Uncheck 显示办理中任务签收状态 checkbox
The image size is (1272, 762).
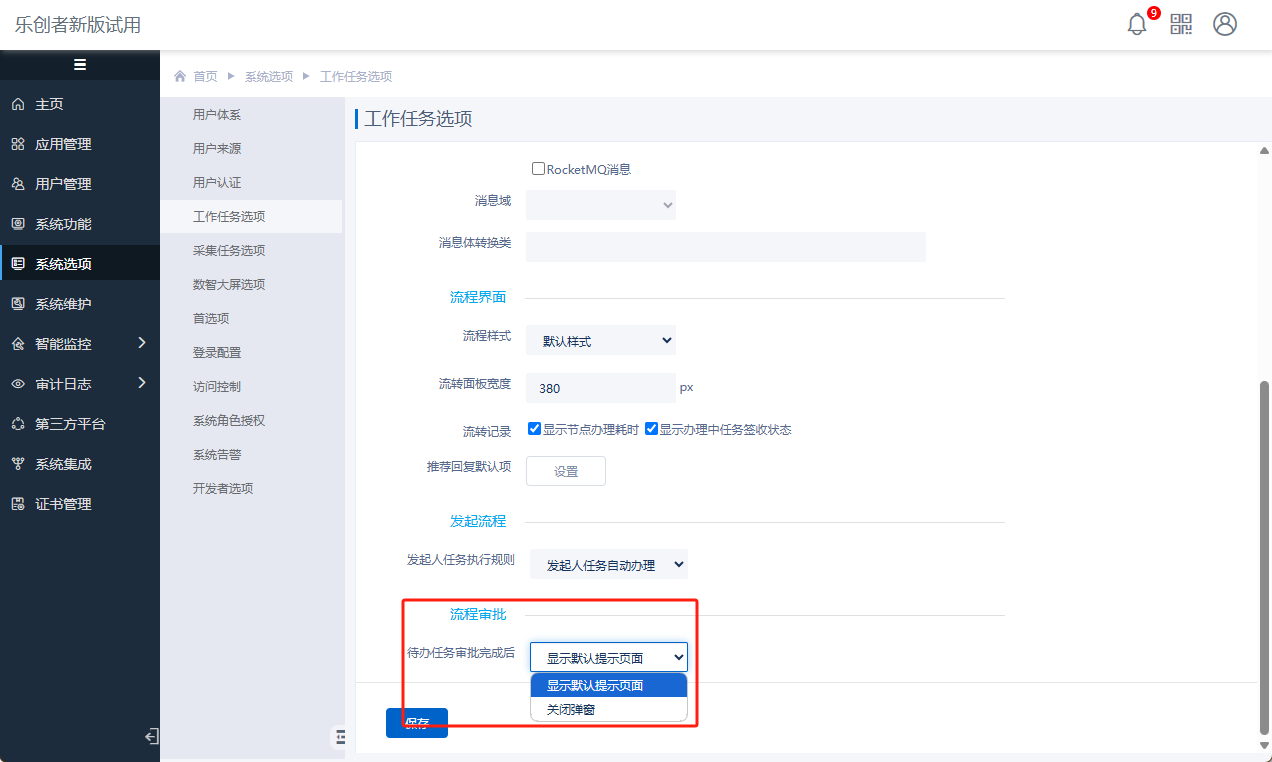[x=651, y=429]
